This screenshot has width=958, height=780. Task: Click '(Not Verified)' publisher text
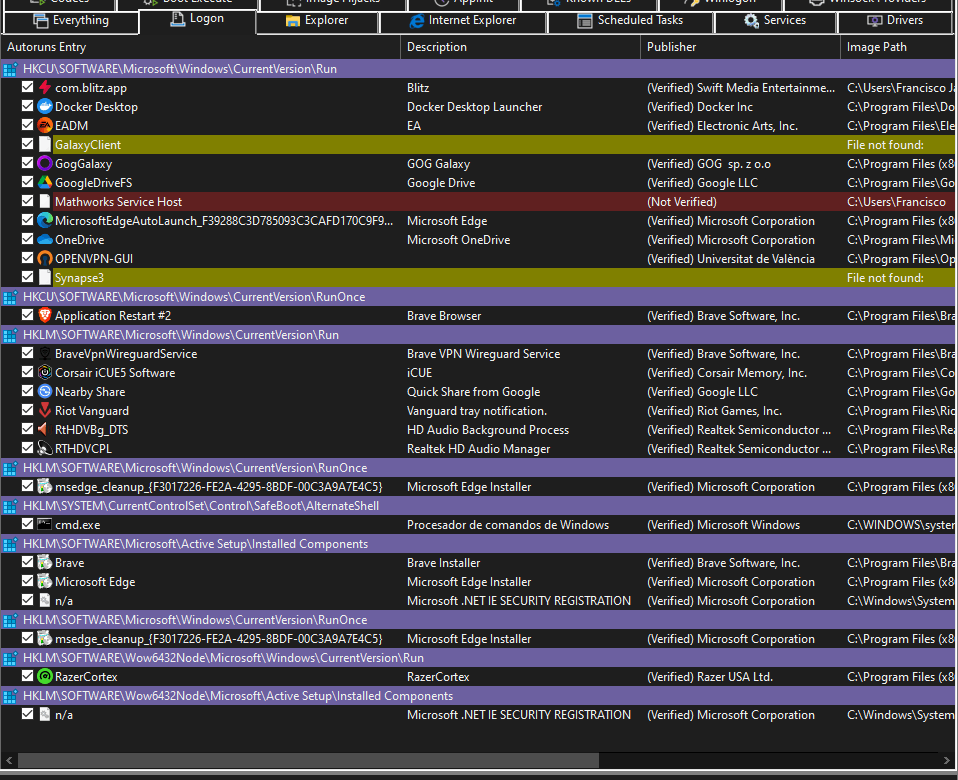[x=682, y=202]
